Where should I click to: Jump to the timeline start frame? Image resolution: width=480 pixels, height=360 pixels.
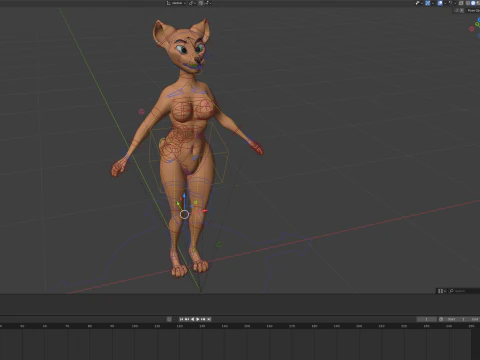[x=181, y=319]
